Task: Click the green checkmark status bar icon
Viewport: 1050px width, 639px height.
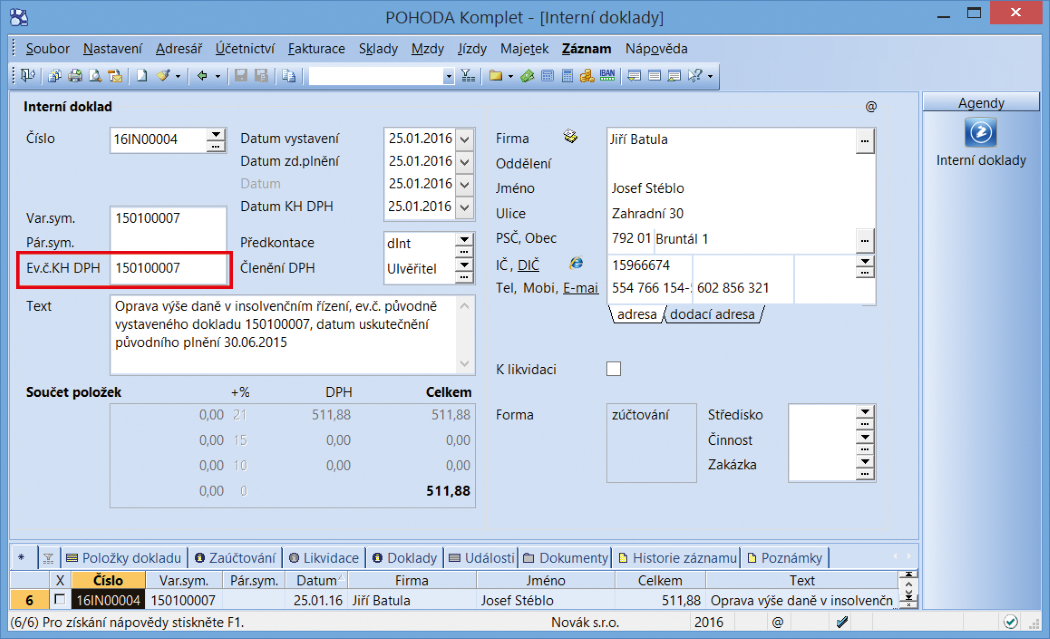Action: click(1010, 622)
